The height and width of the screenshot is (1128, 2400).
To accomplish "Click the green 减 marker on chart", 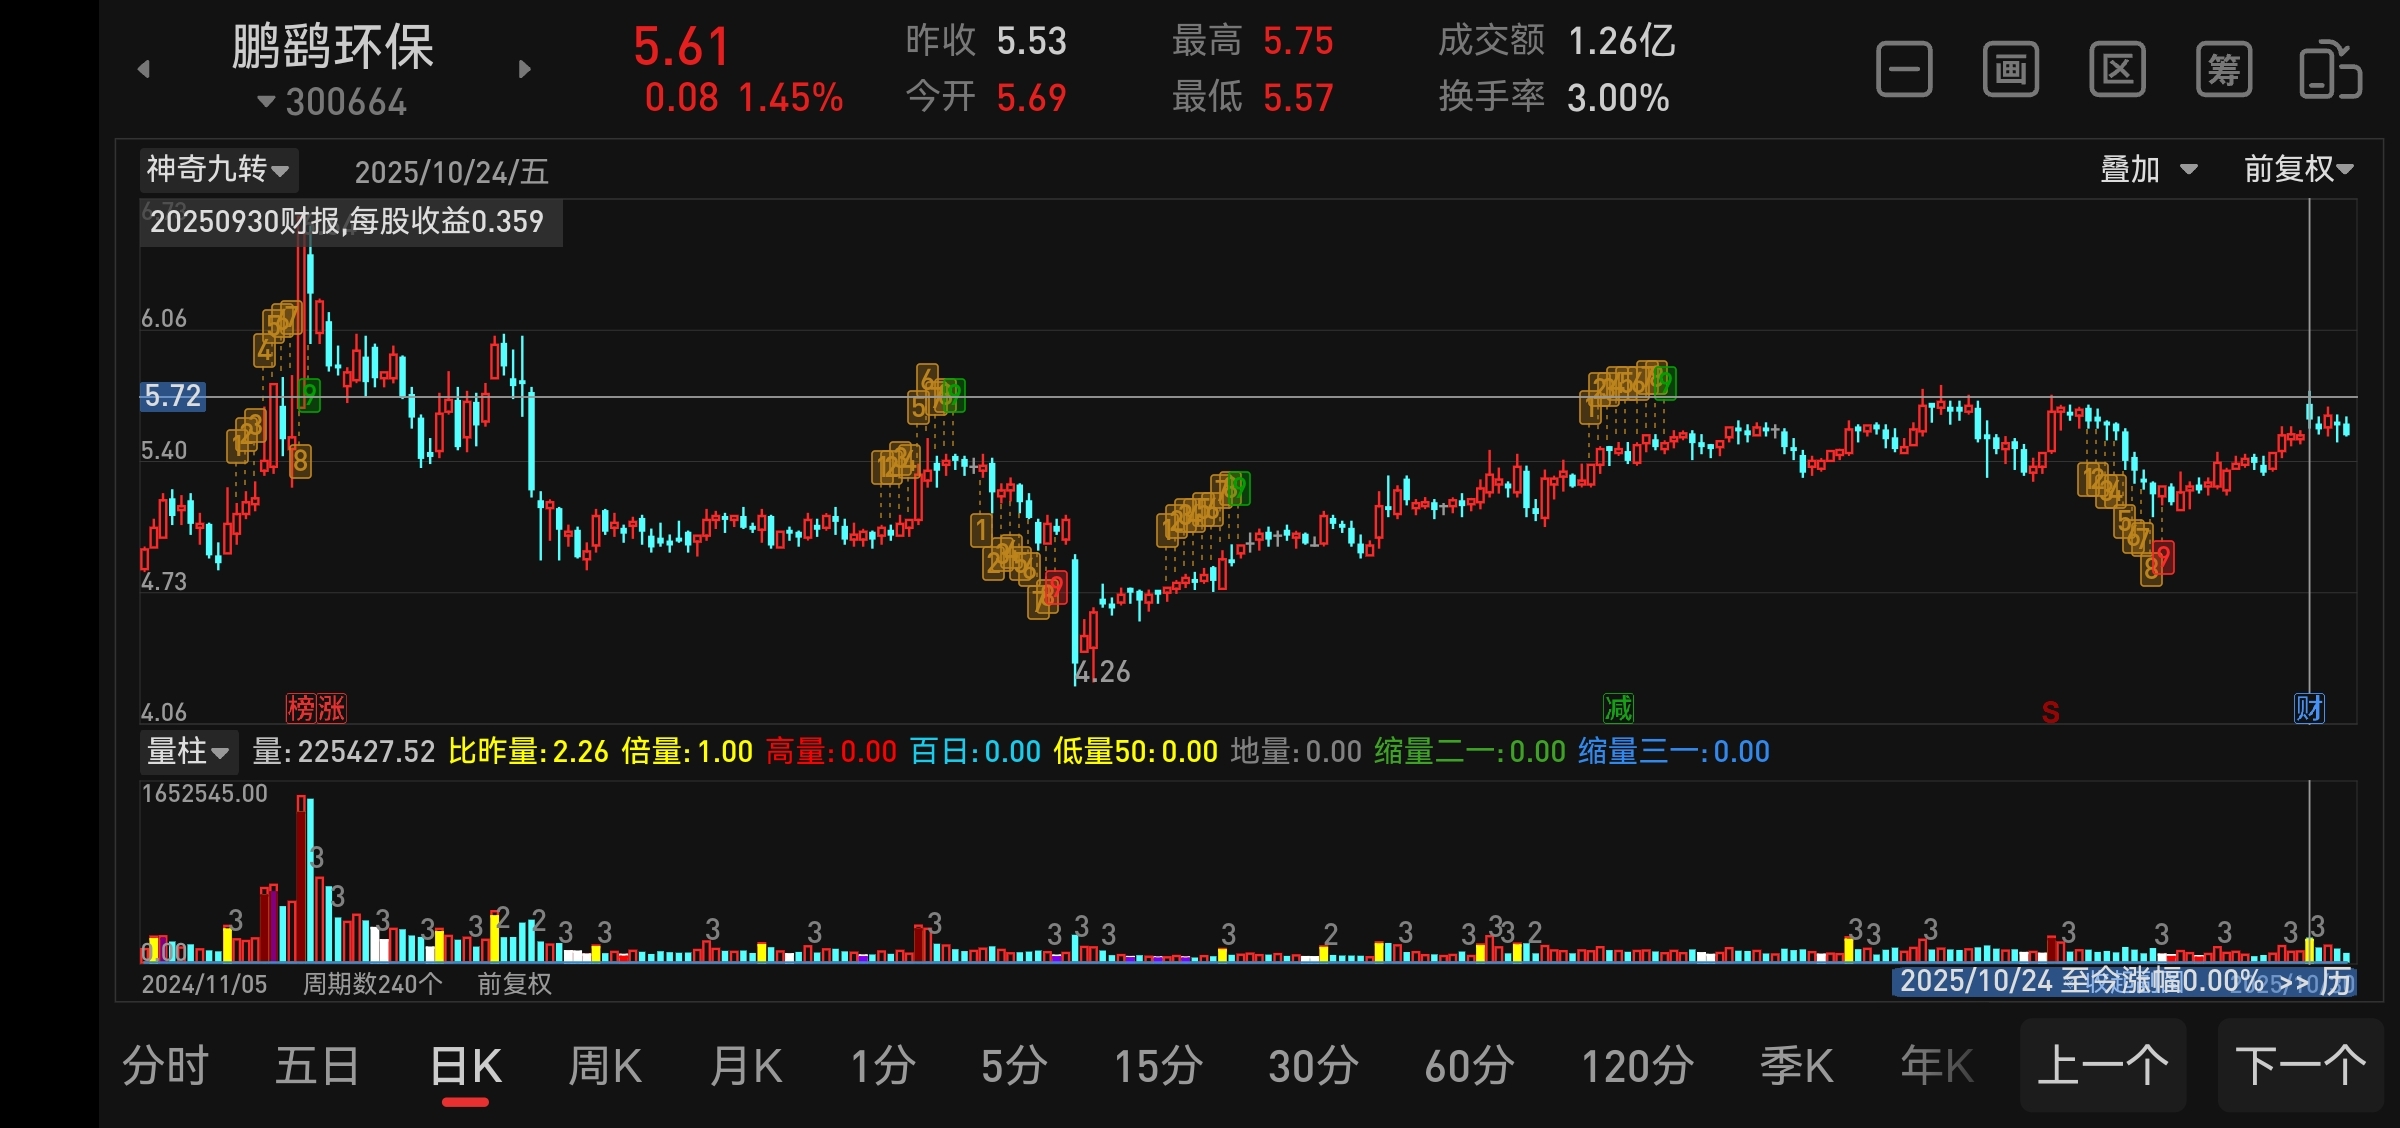I will [x=1618, y=708].
